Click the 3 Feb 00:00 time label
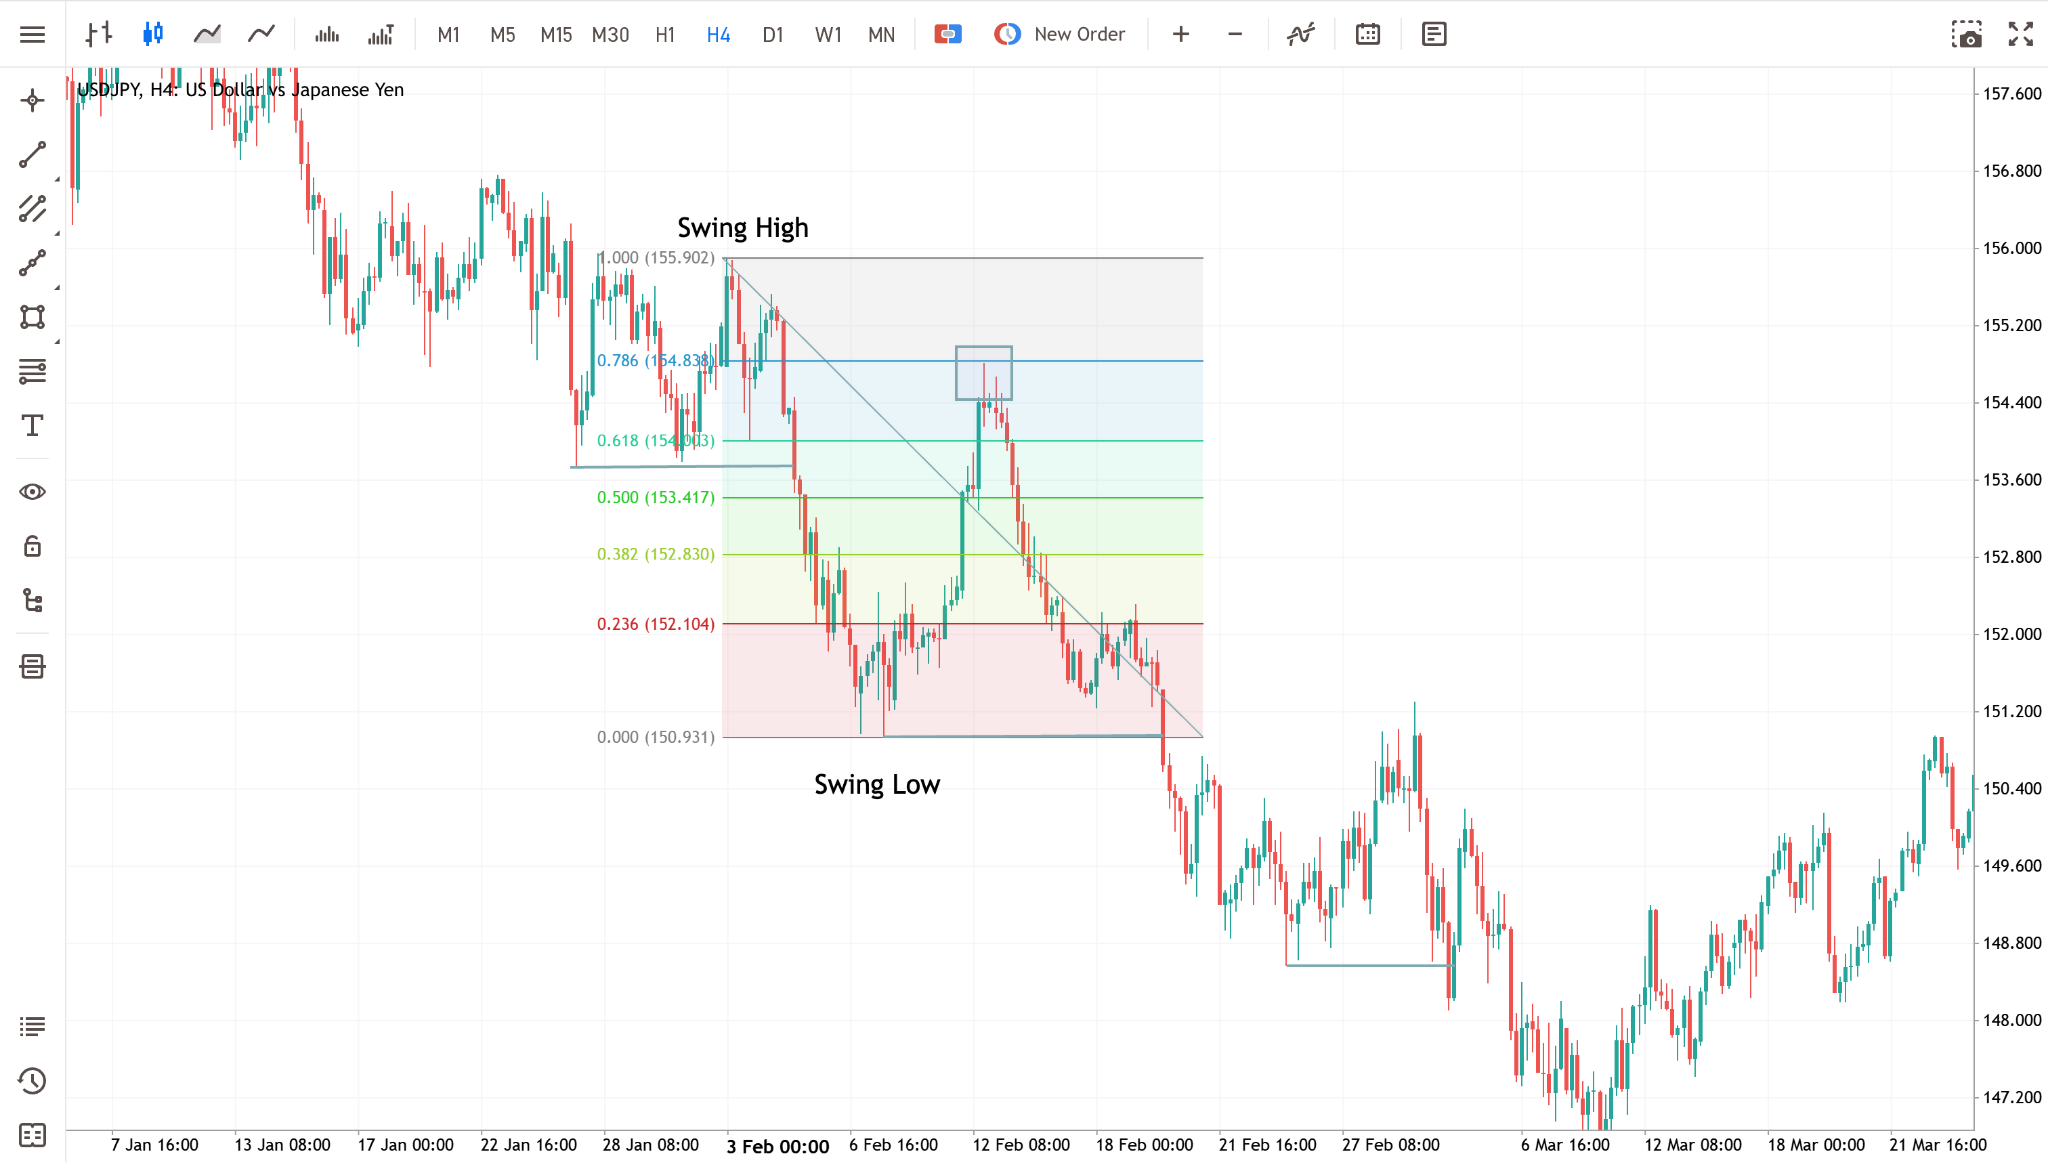 click(778, 1146)
